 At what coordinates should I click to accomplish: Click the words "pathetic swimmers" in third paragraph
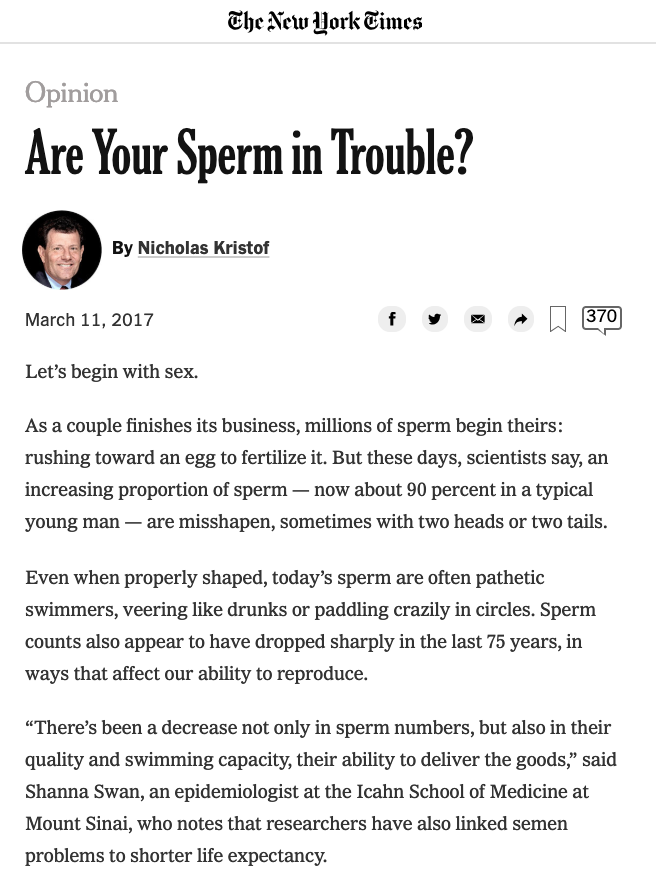(284, 593)
